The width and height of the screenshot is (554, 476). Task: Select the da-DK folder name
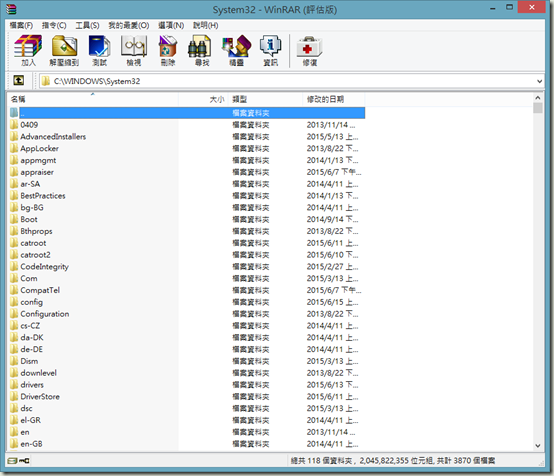(32, 337)
